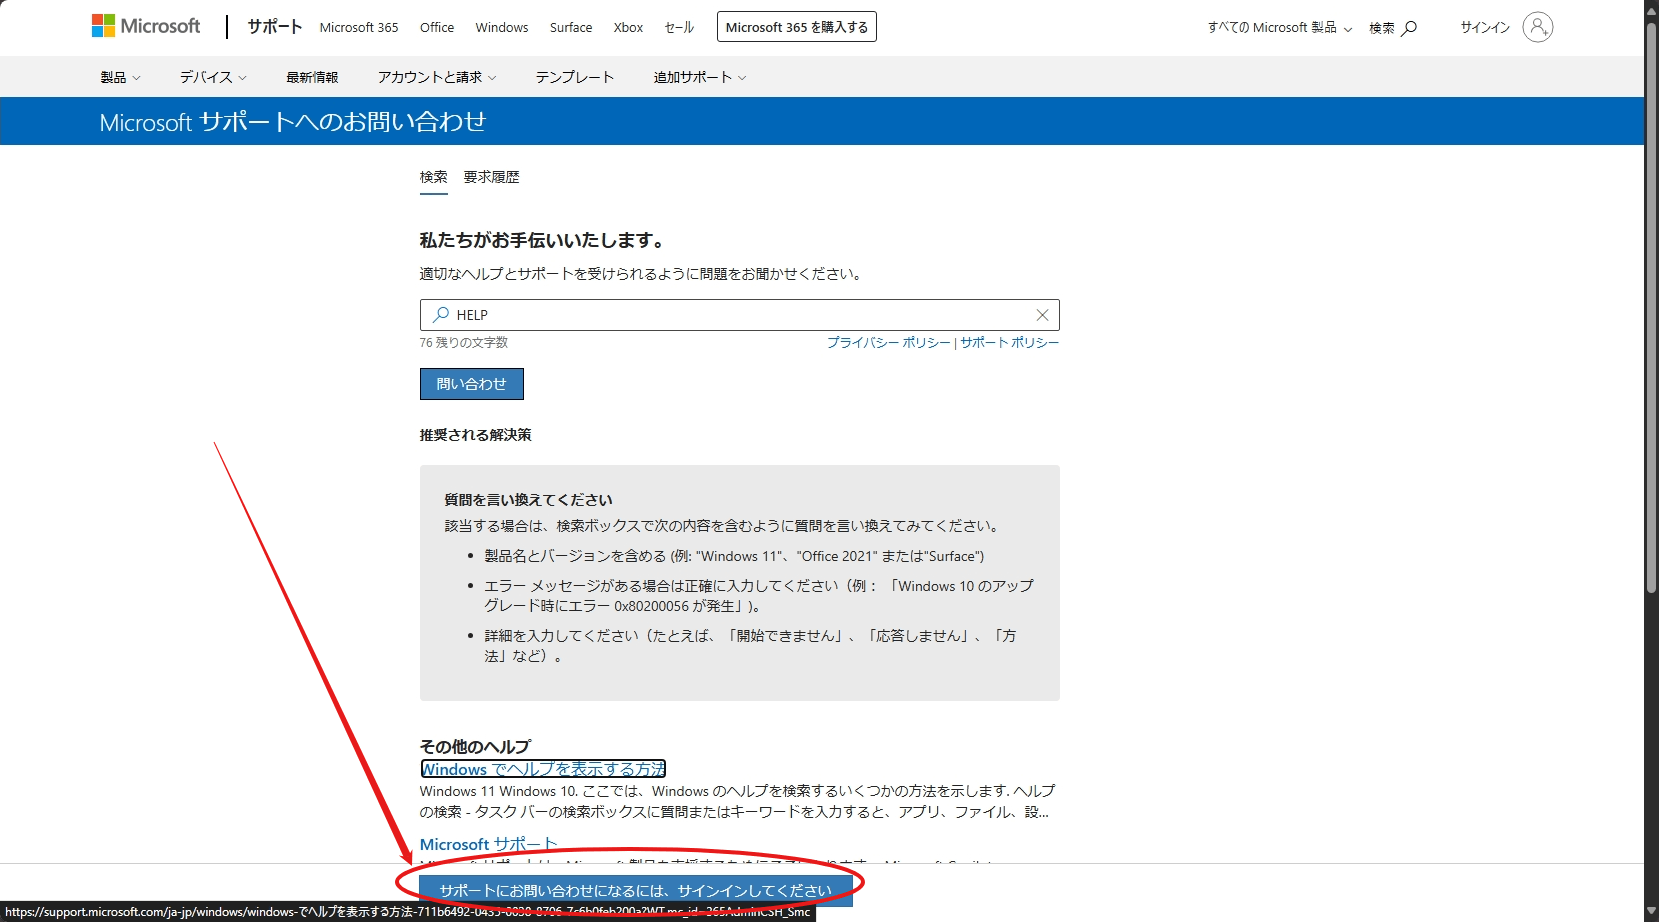Click the 問い合わせ button
Screen dimensions: 1659x922
coord(472,384)
